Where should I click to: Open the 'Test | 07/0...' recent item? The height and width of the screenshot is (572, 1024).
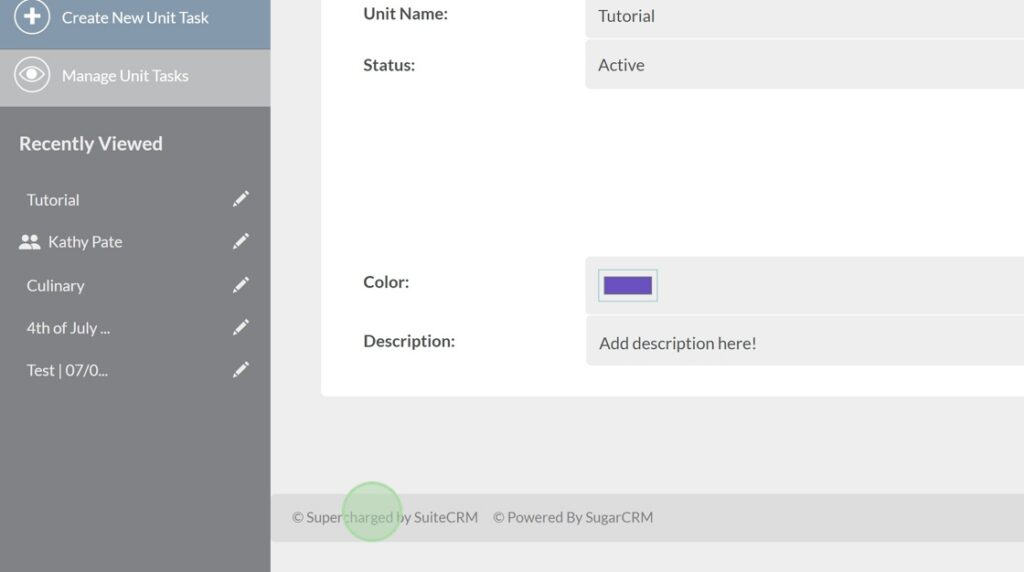point(67,370)
